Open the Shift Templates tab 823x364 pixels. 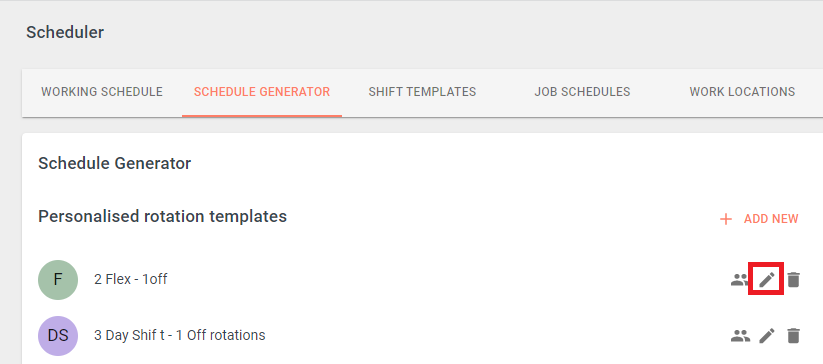tap(422, 92)
